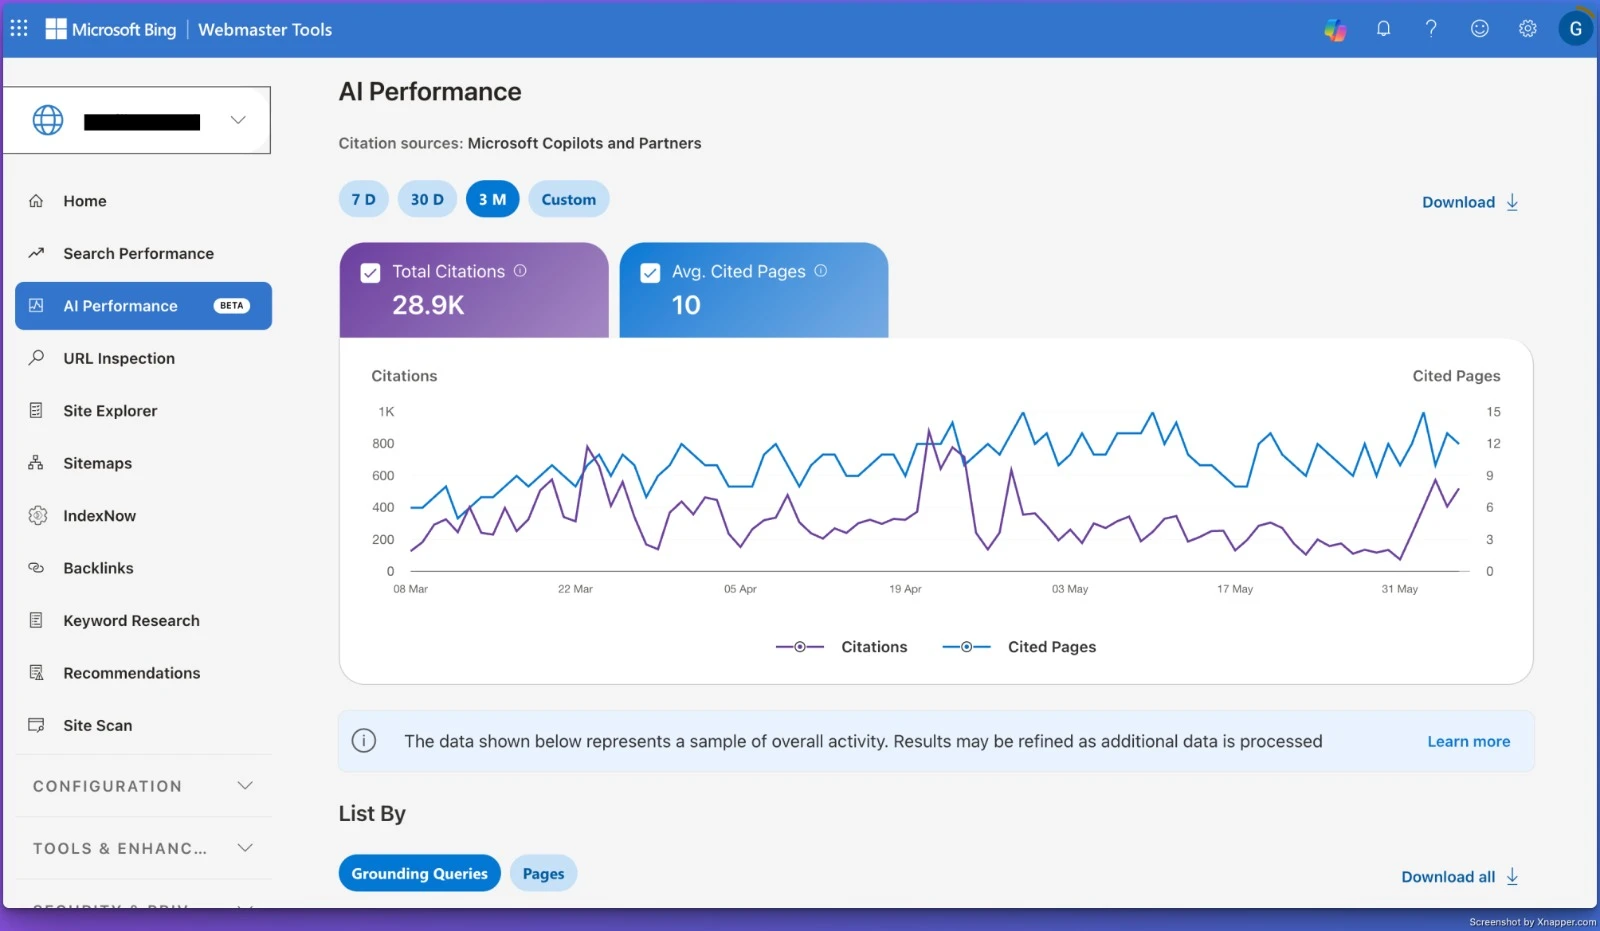Switch to the Pages tab
Image resolution: width=1600 pixels, height=931 pixels.
point(543,873)
